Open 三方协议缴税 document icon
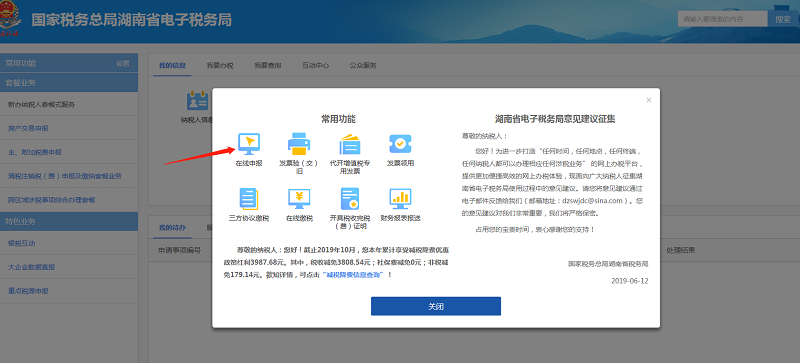The width and height of the screenshot is (800, 363). click(x=249, y=199)
